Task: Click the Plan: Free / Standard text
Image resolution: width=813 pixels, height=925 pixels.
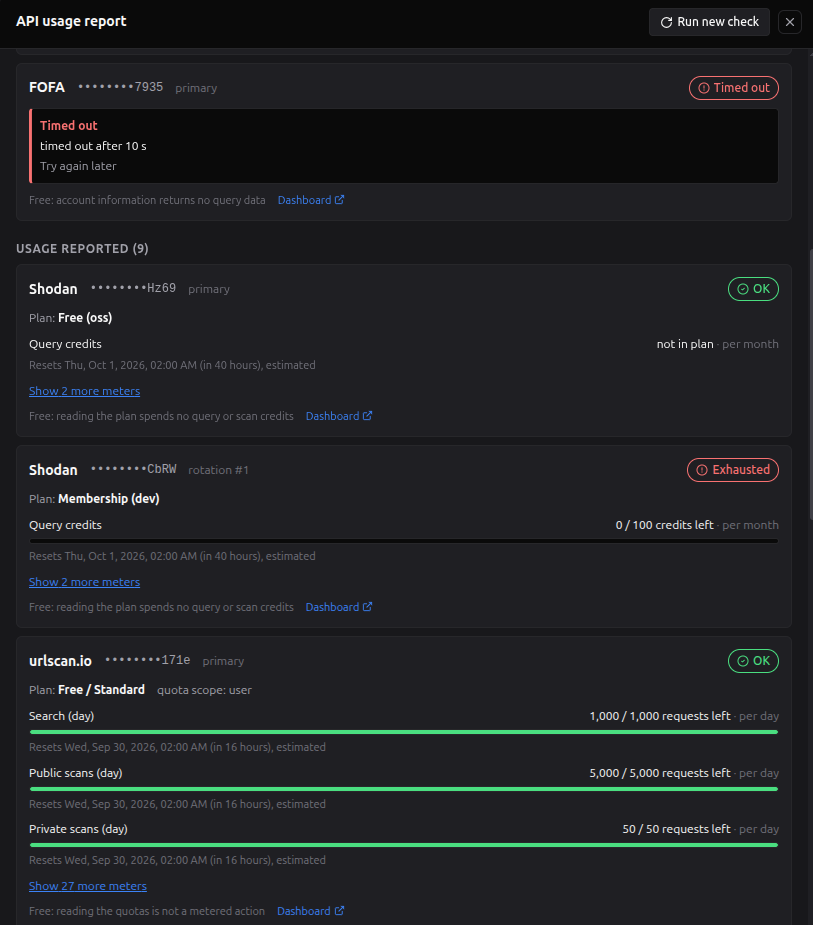Action: [x=87, y=690]
